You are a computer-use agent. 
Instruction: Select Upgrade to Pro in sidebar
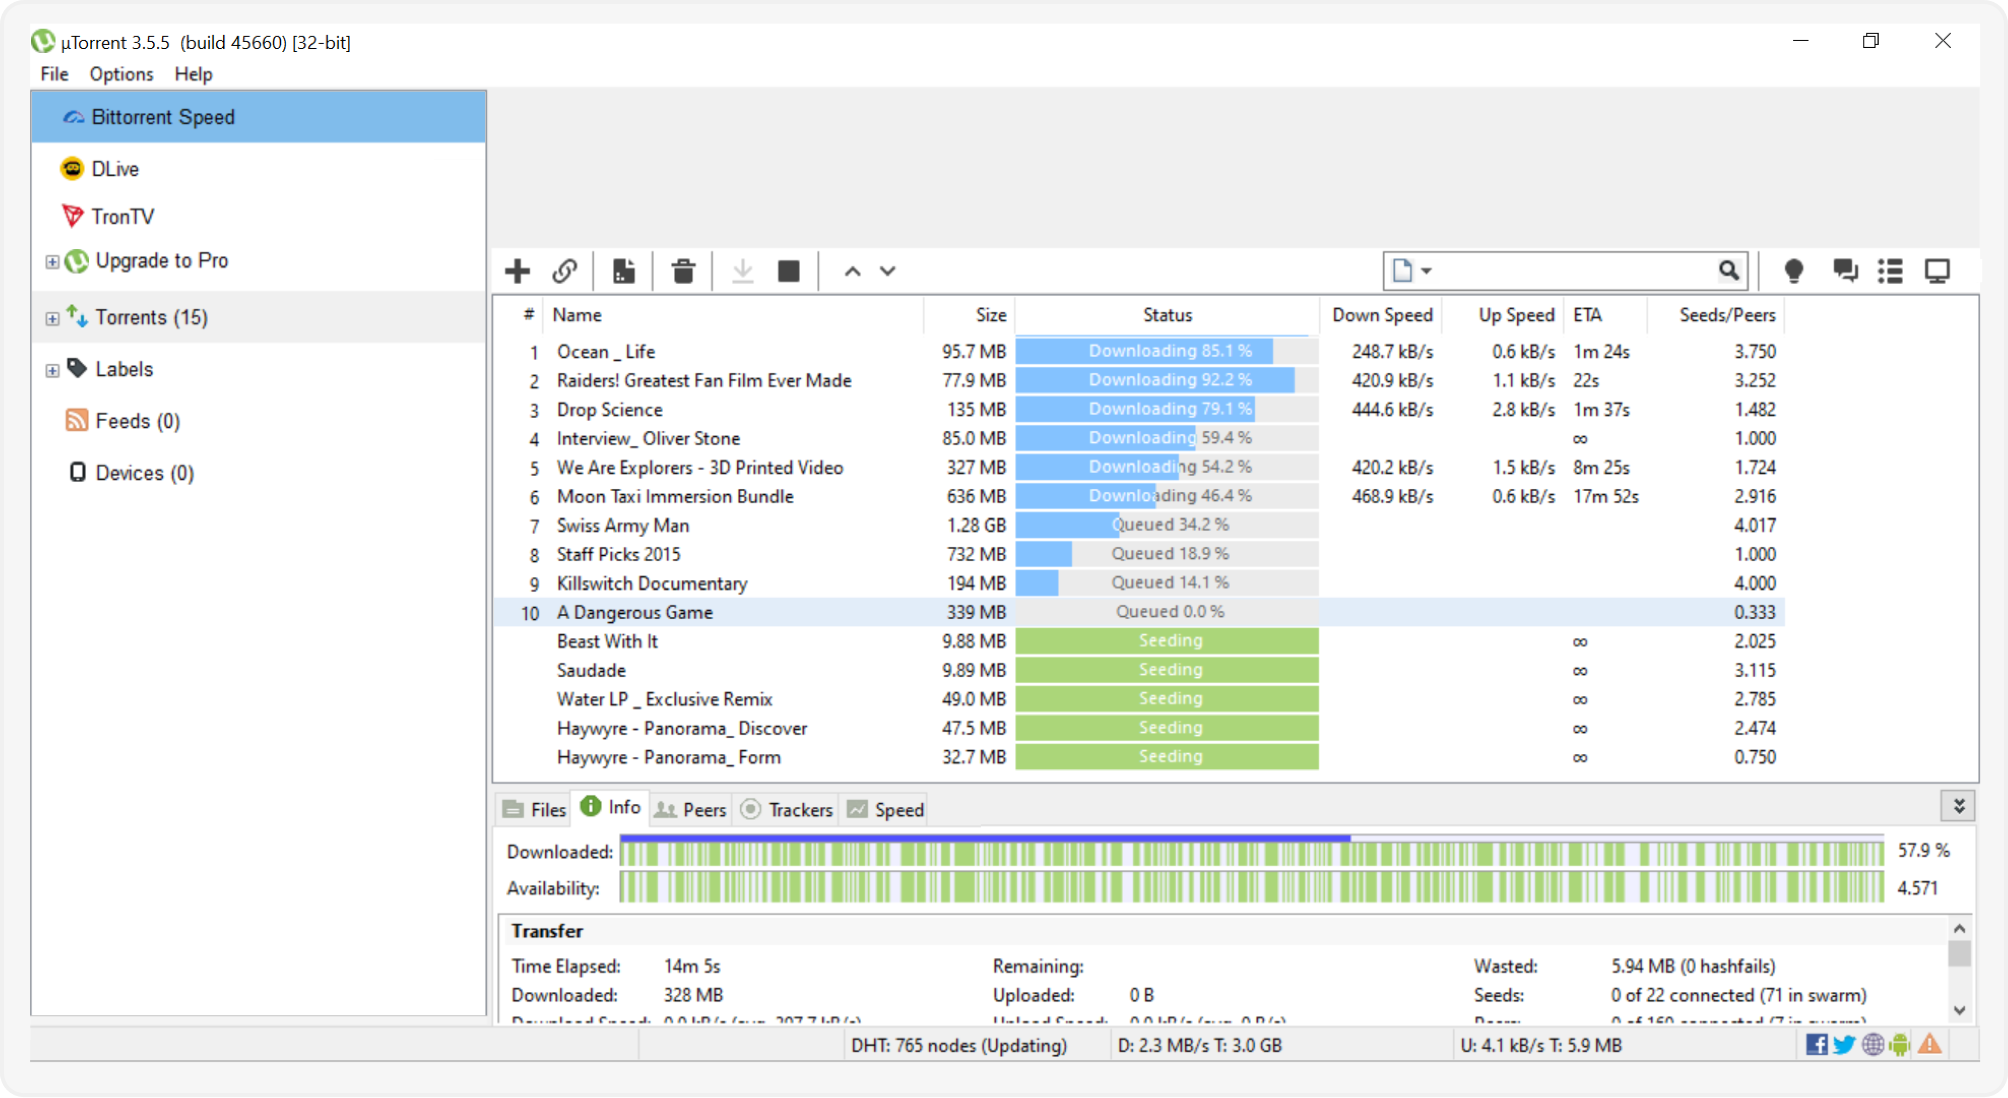coord(161,260)
